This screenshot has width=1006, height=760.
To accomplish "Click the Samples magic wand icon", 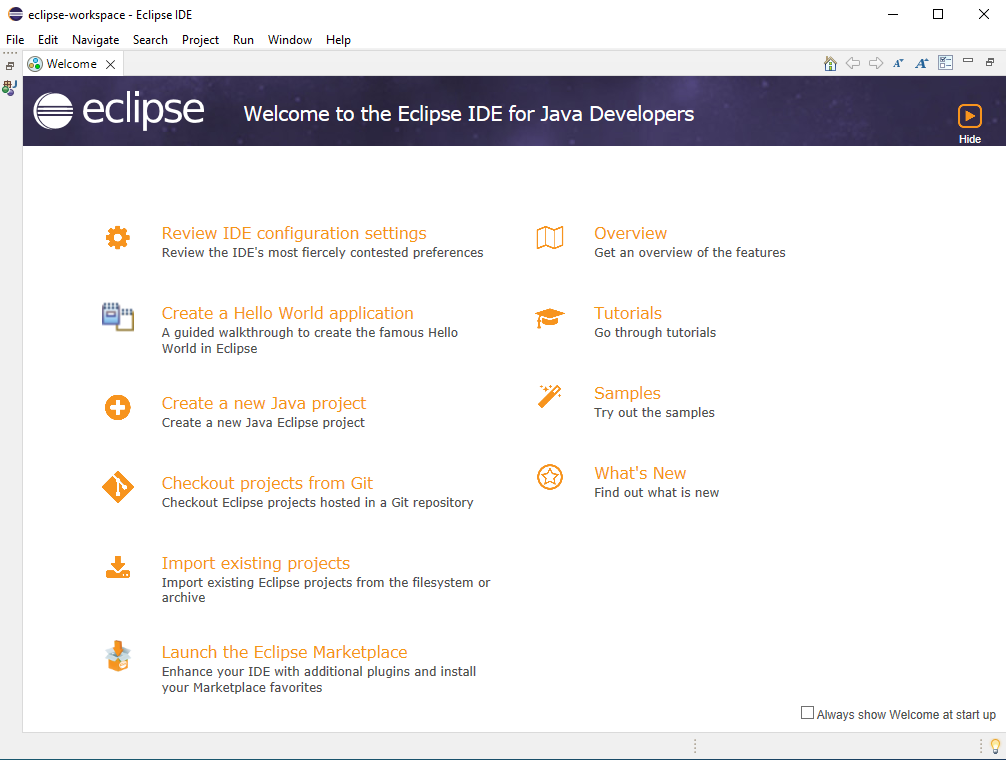I will pos(550,396).
